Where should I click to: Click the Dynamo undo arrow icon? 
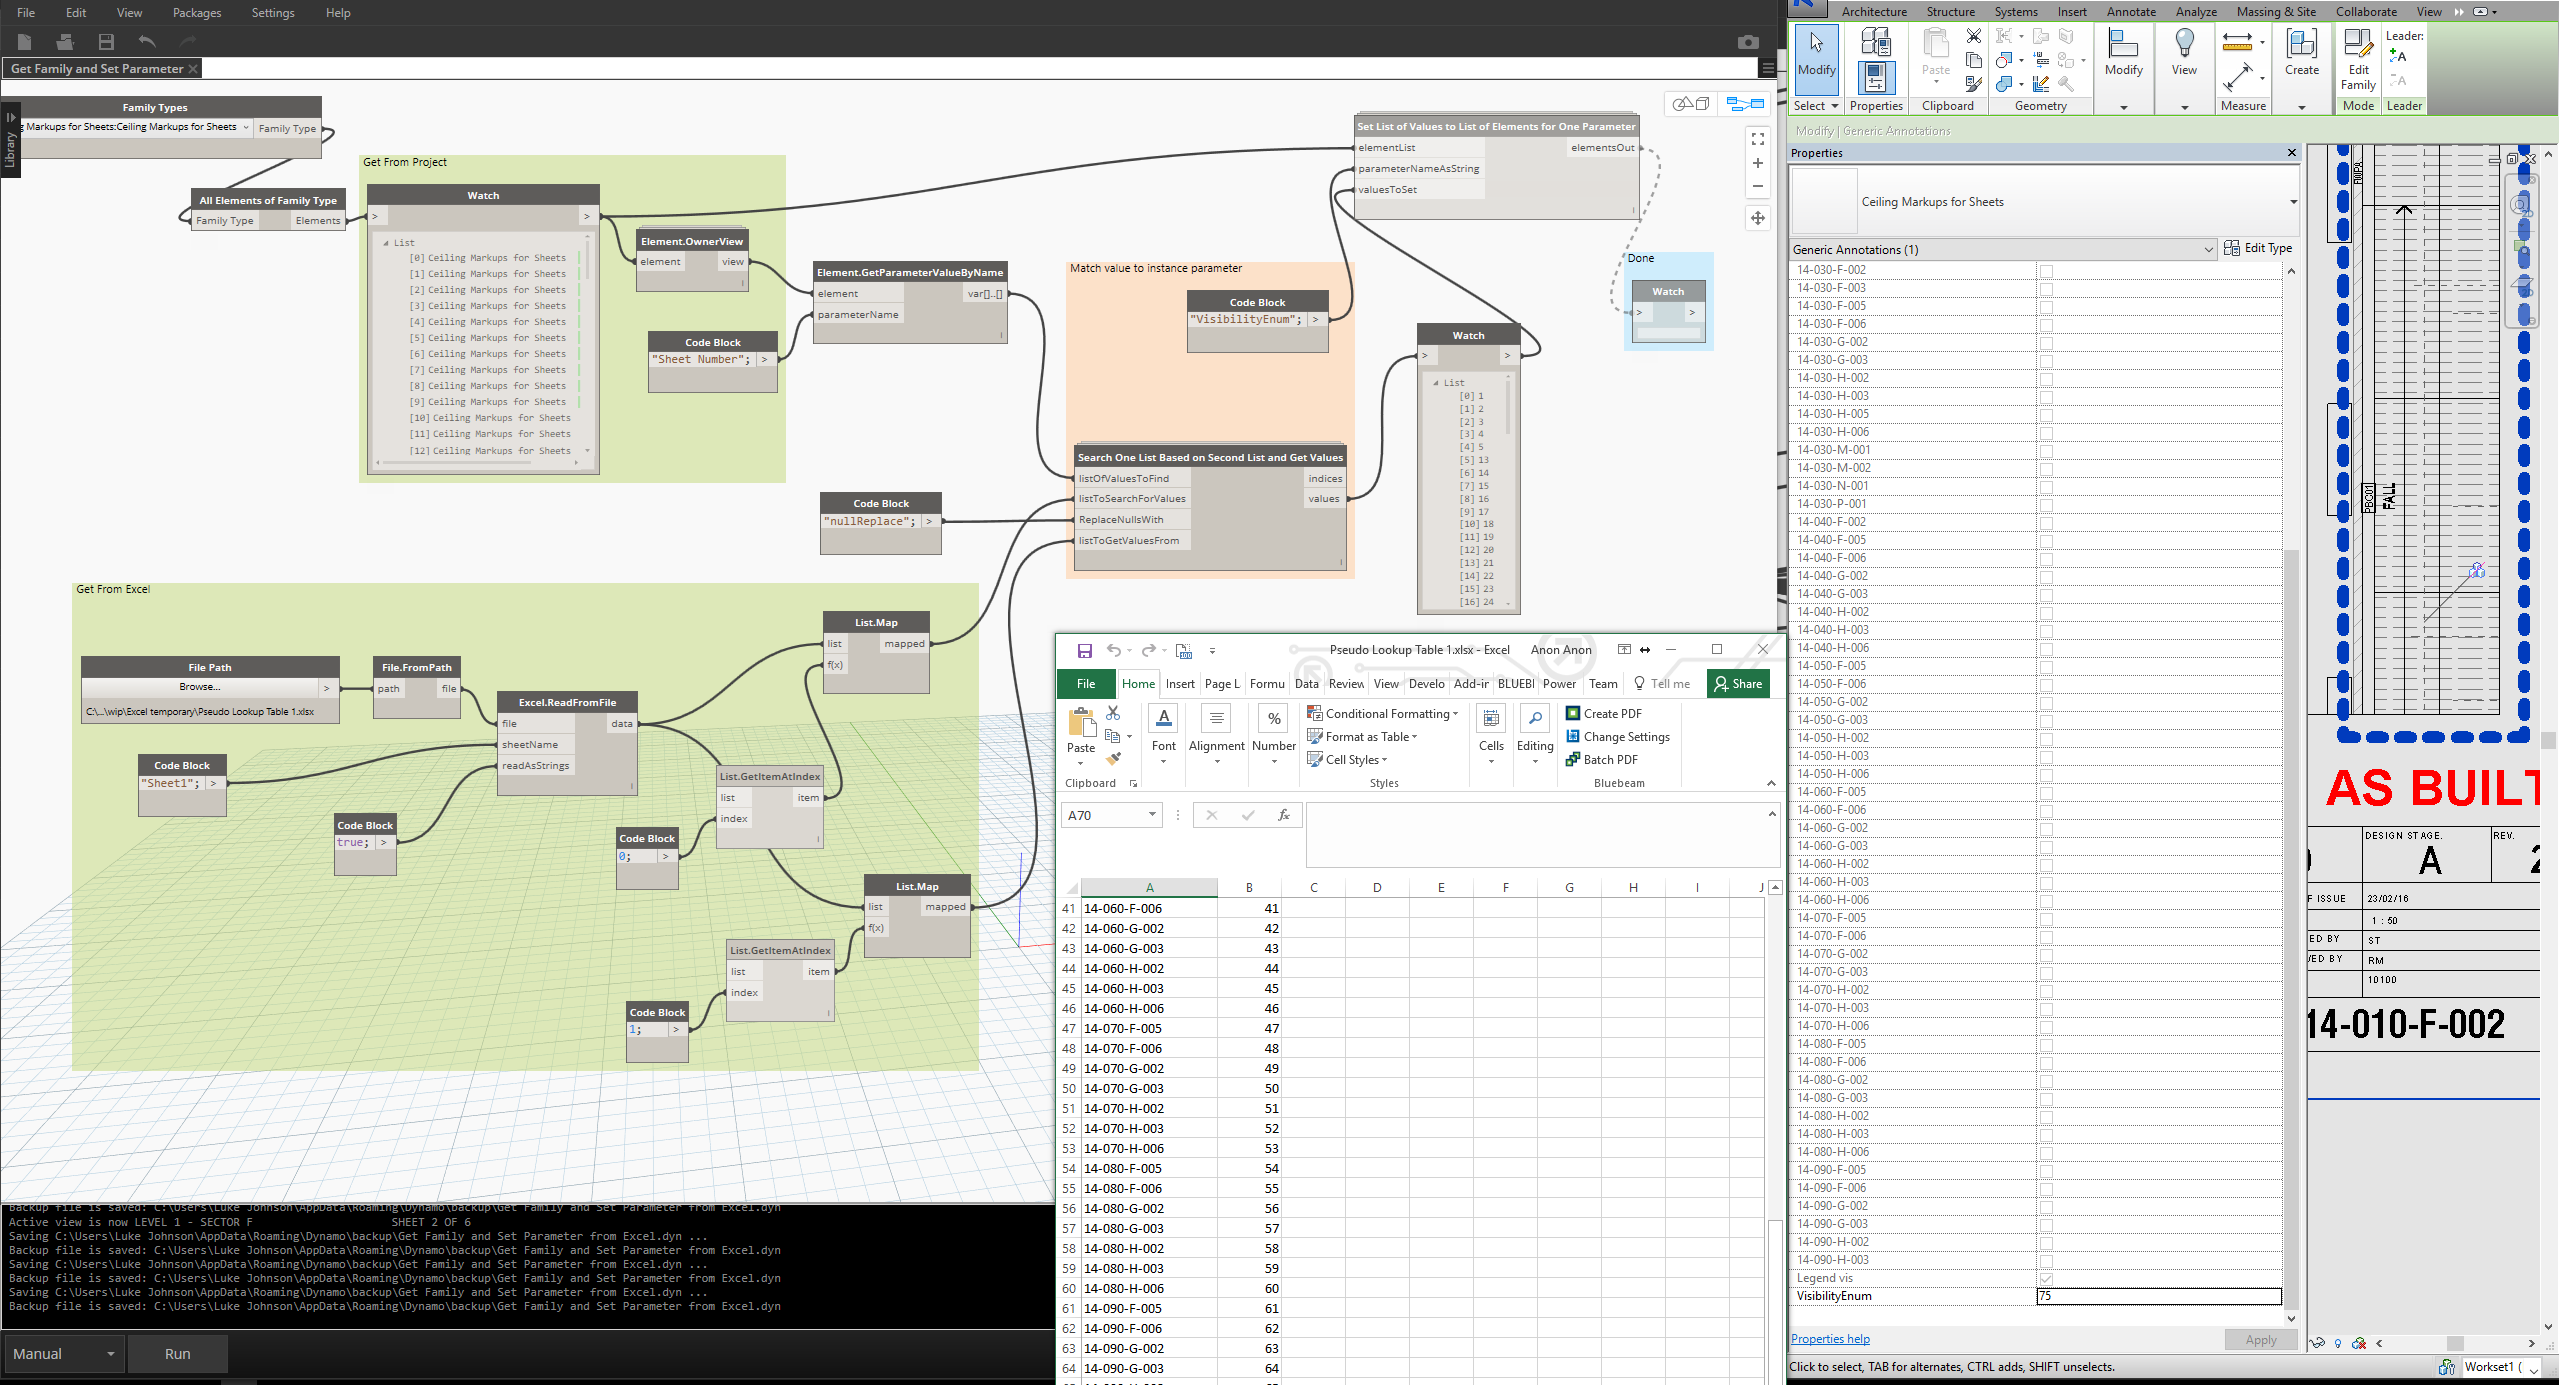click(x=147, y=41)
